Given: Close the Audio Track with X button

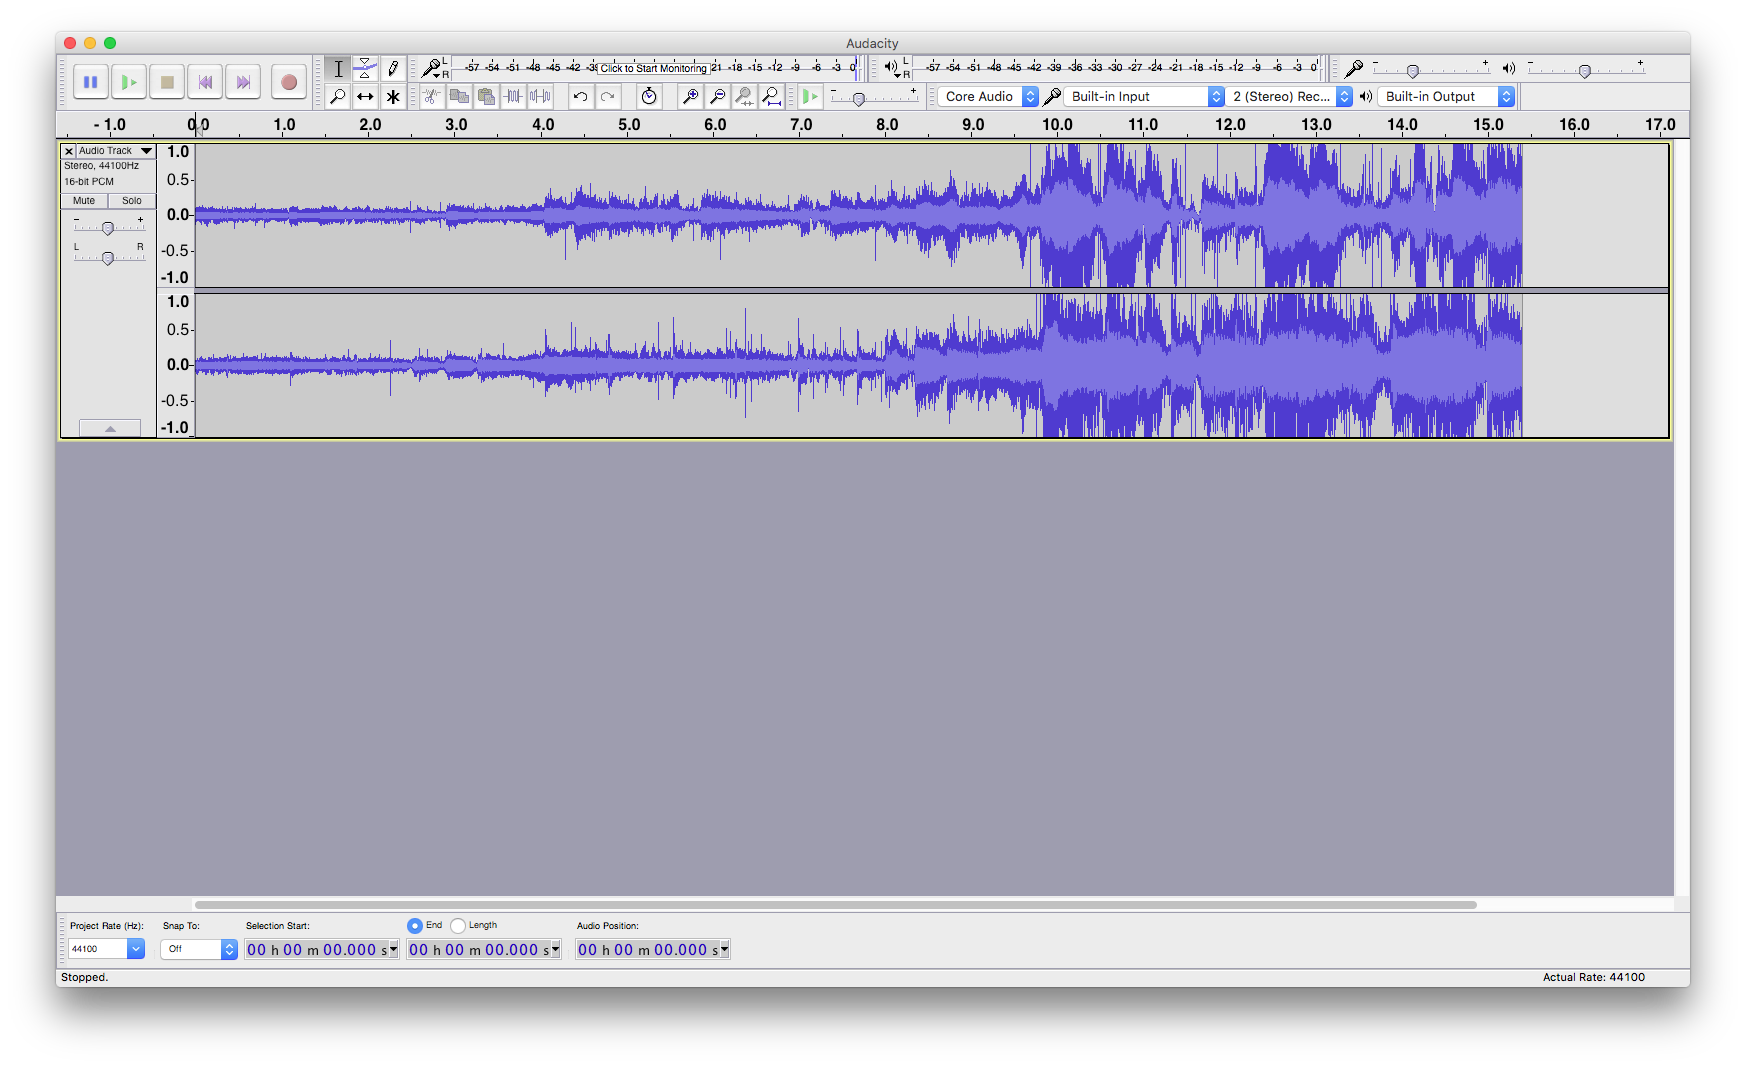Looking at the screenshot, I should (69, 151).
